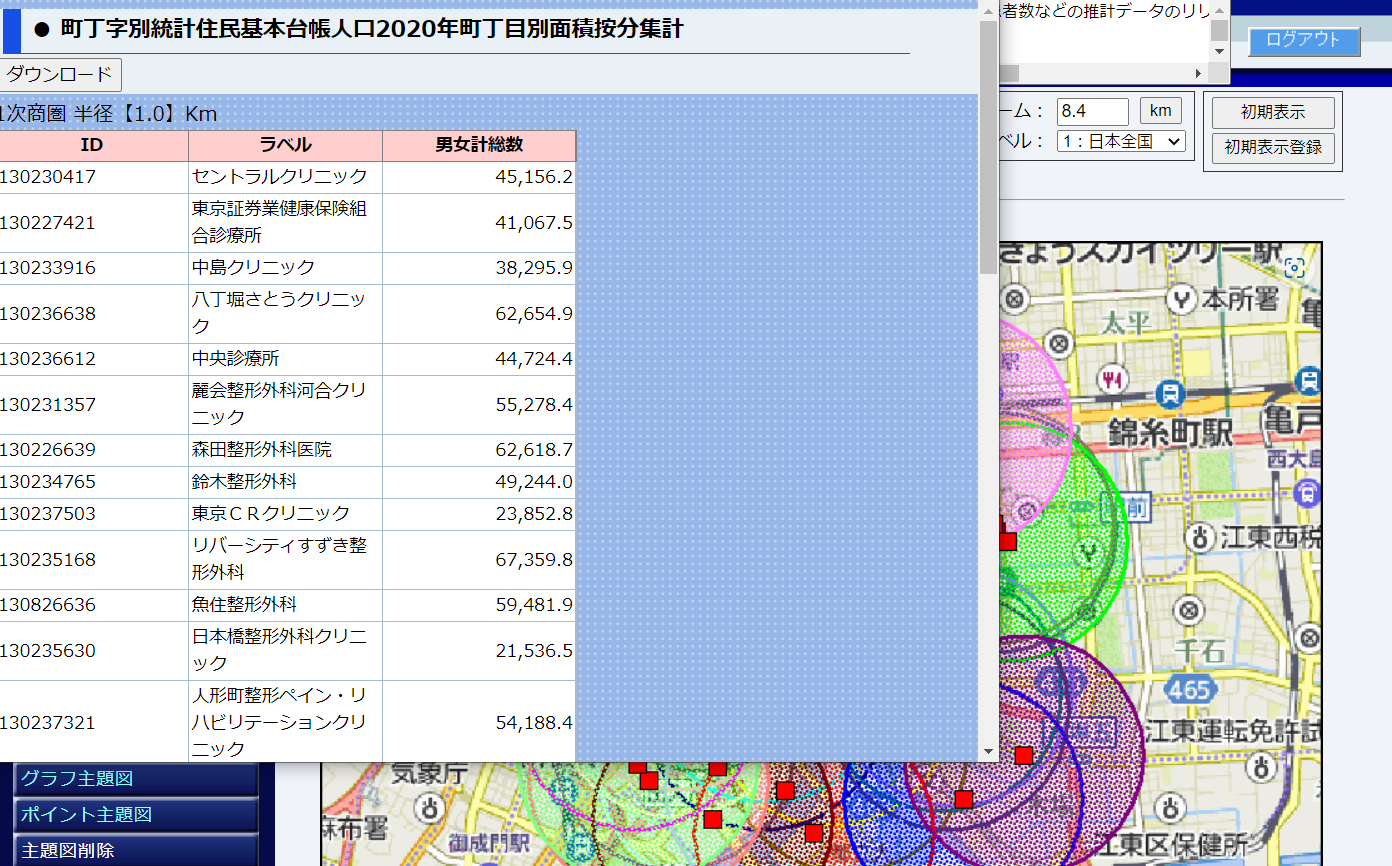
Task: Click the map locate icon near Skytree station
Action: pos(1294,267)
